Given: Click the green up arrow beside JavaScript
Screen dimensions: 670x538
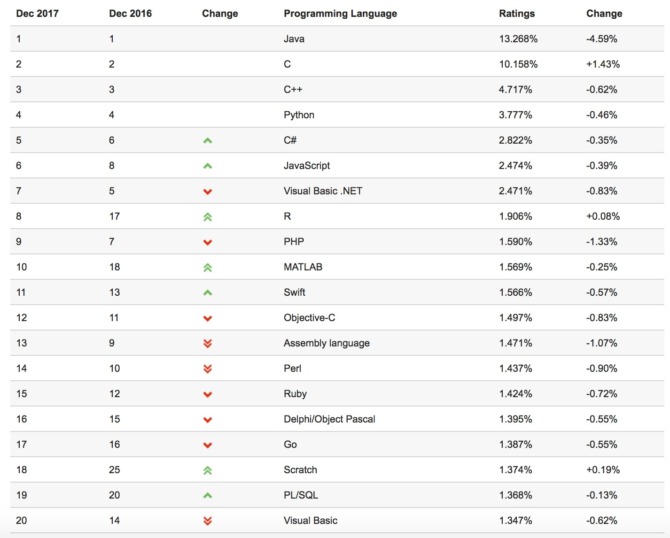Looking at the screenshot, I should 207,166.
